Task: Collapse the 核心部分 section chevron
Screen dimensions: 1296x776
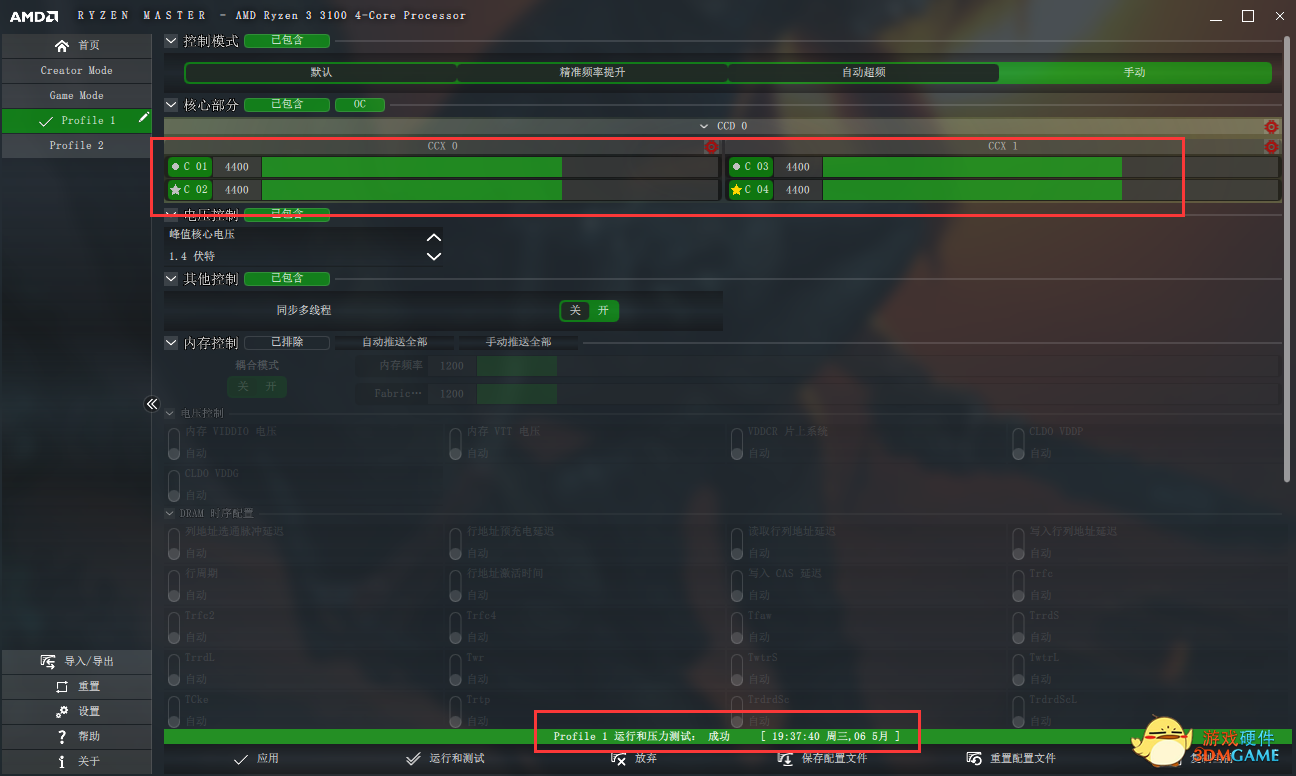Action: coord(171,105)
